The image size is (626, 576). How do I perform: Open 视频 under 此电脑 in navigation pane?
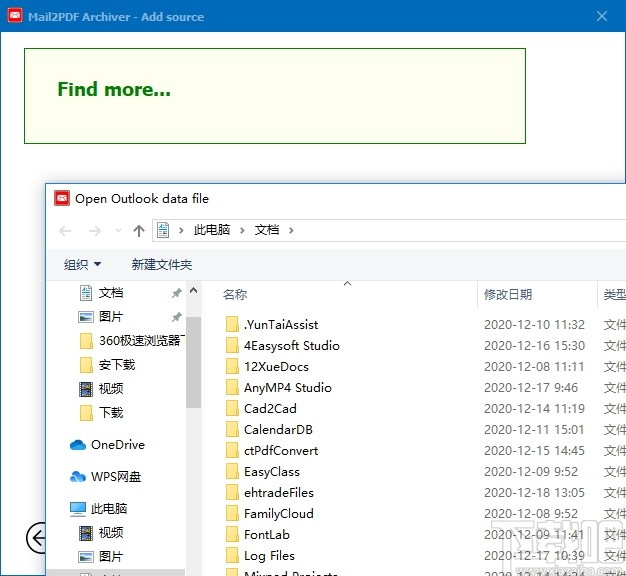tap(111, 532)
